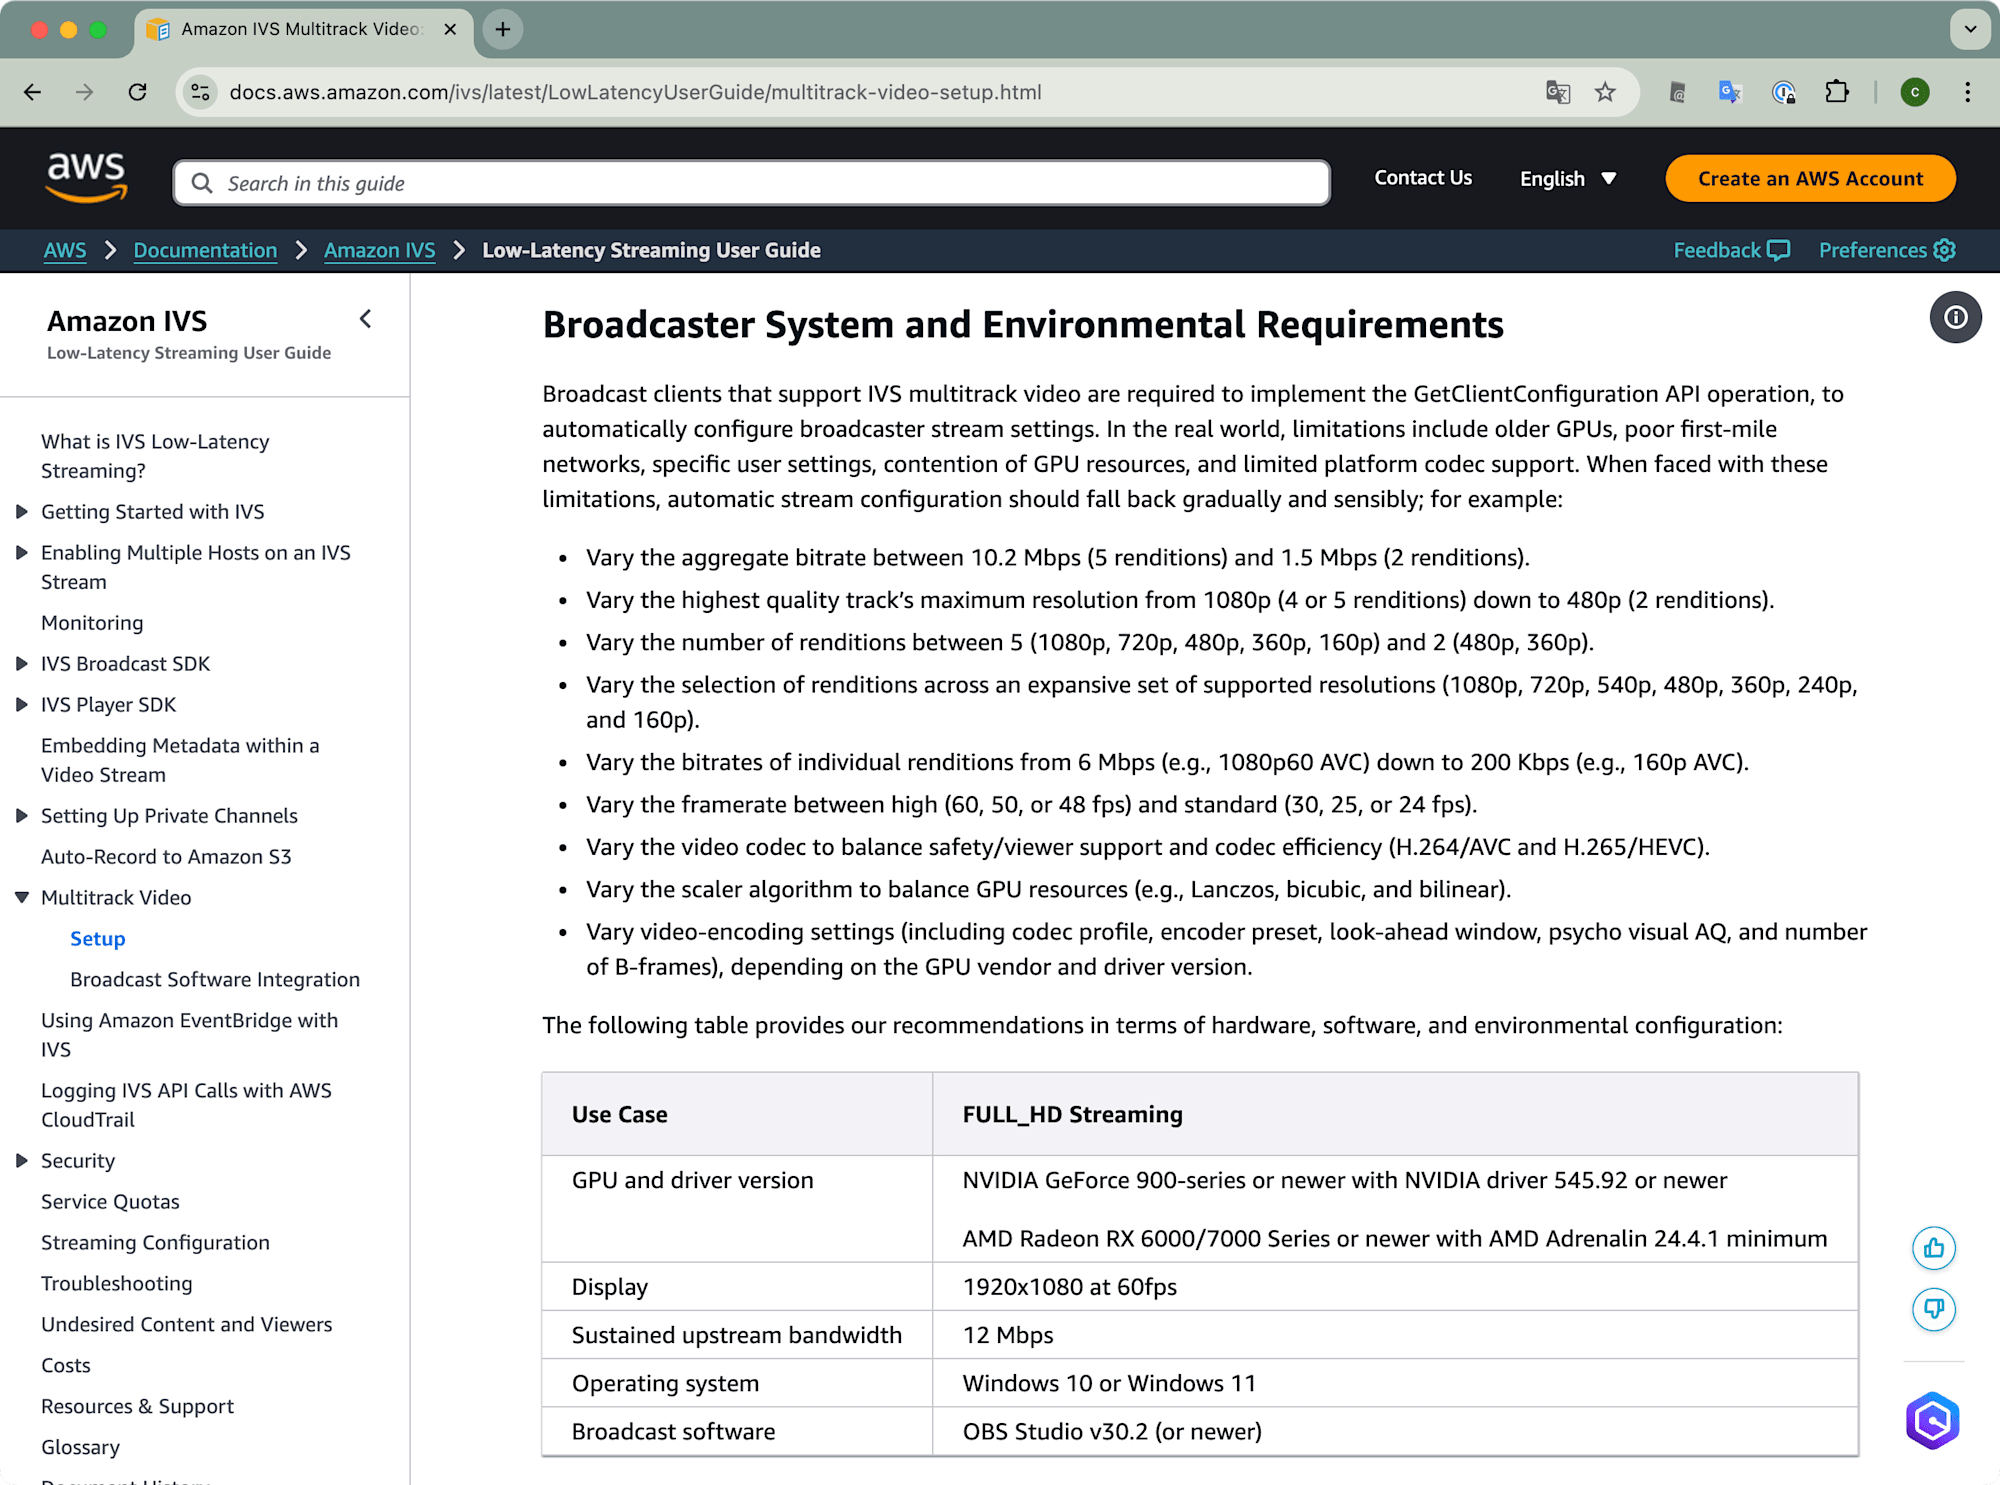The height and width of the screenshot is (1485, 2000).
Task: Open Glossary page
Action: point(80,1448)
